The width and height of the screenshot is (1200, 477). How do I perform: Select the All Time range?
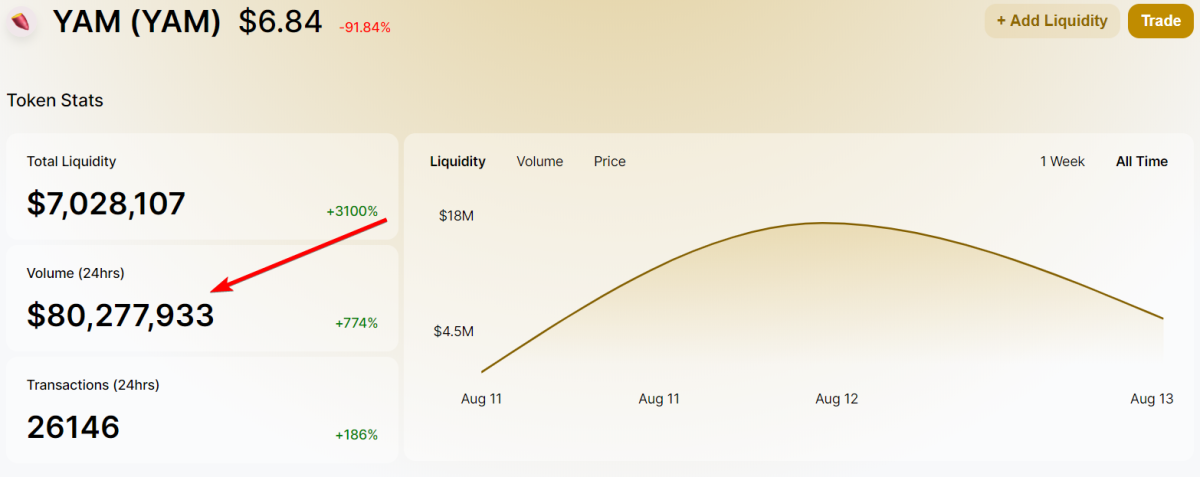pos(1142,161)
